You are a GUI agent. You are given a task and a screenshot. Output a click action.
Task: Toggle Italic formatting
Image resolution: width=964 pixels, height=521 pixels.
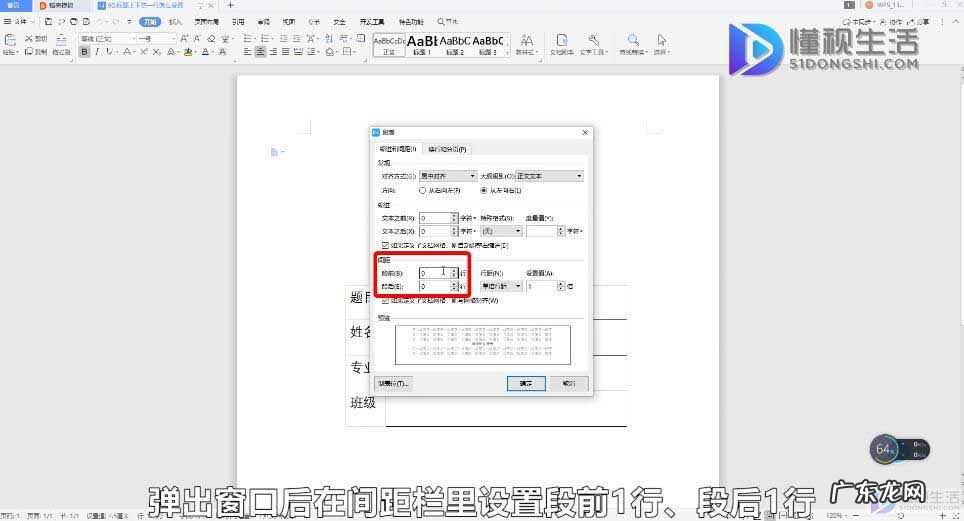click(x=97, y=52)
